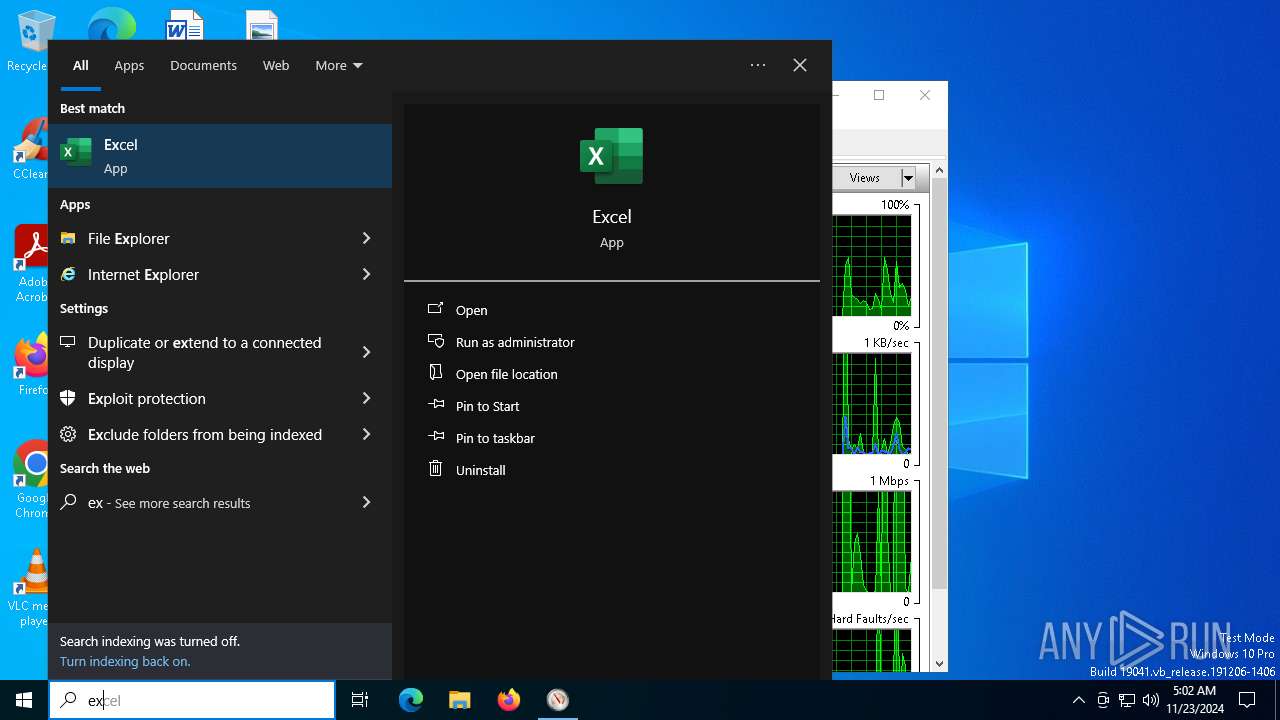Viewport: 1280px width, 720px height.
Task: Open the Resource Monitor taskbar icon
Action: (558, 700)
